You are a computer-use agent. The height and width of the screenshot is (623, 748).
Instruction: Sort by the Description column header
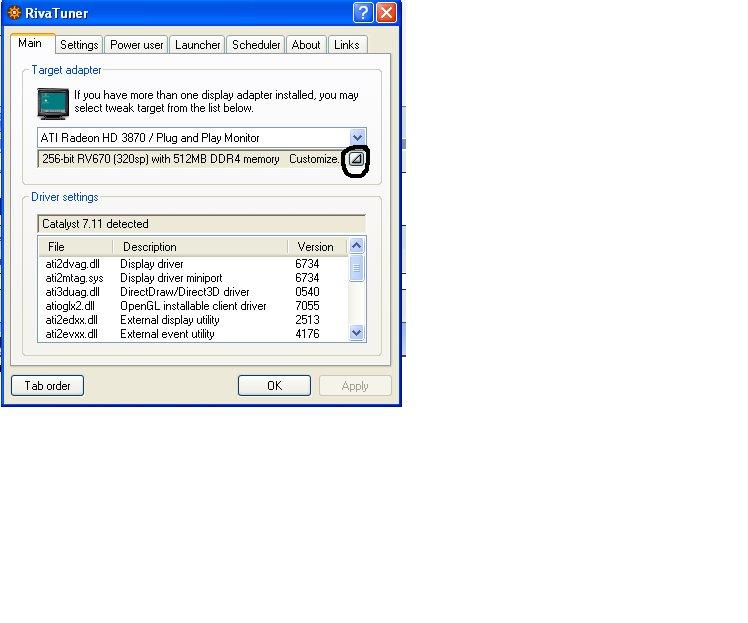[x=200, y=247]
